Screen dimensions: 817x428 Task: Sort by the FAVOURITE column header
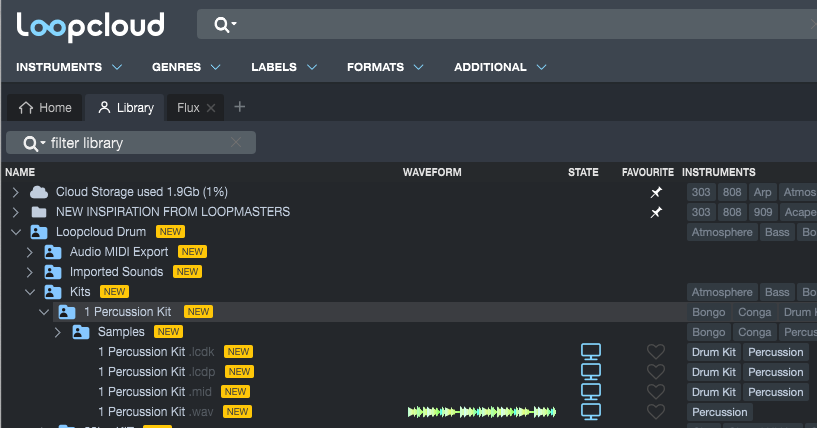[x=648, y=172]
